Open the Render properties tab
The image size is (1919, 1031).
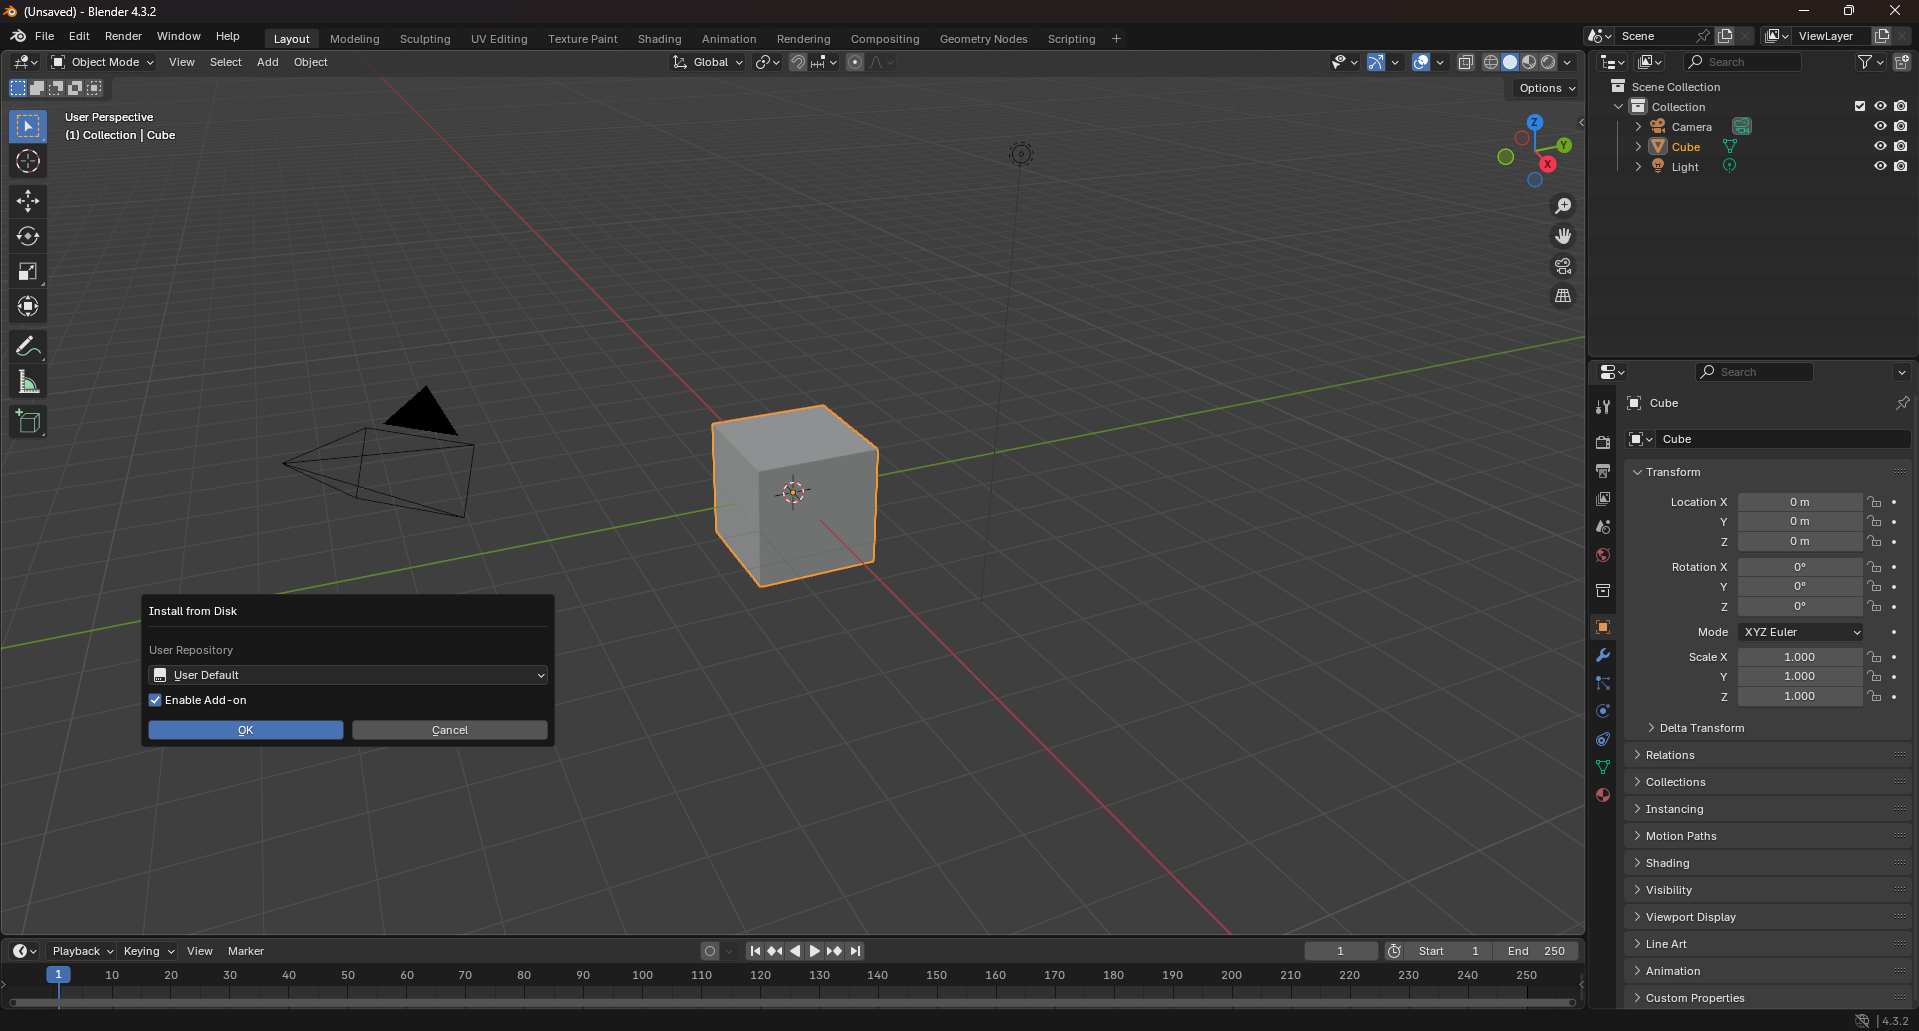click(1603, 443)
